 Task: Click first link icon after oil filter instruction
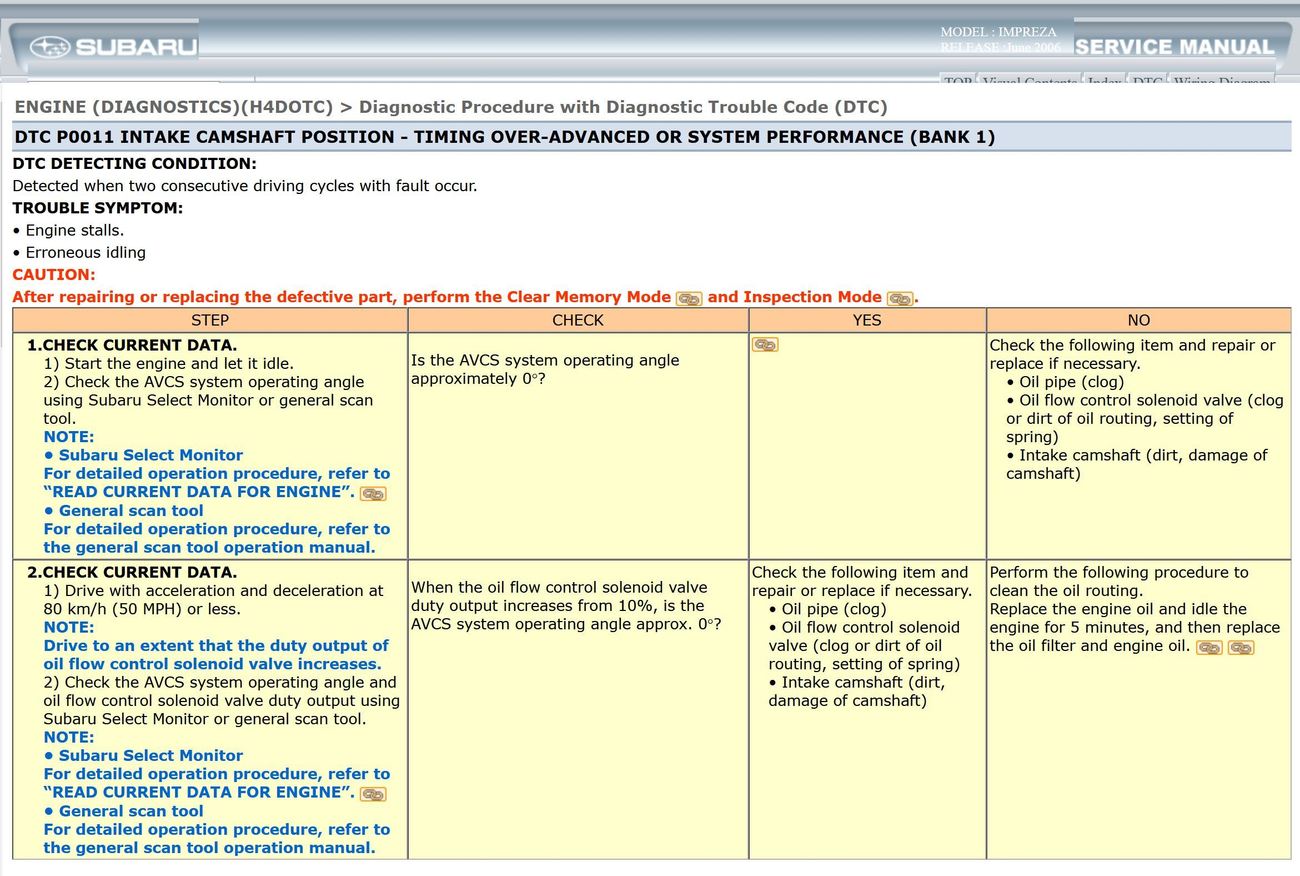pyautogui.click(x=1209, y=647)
